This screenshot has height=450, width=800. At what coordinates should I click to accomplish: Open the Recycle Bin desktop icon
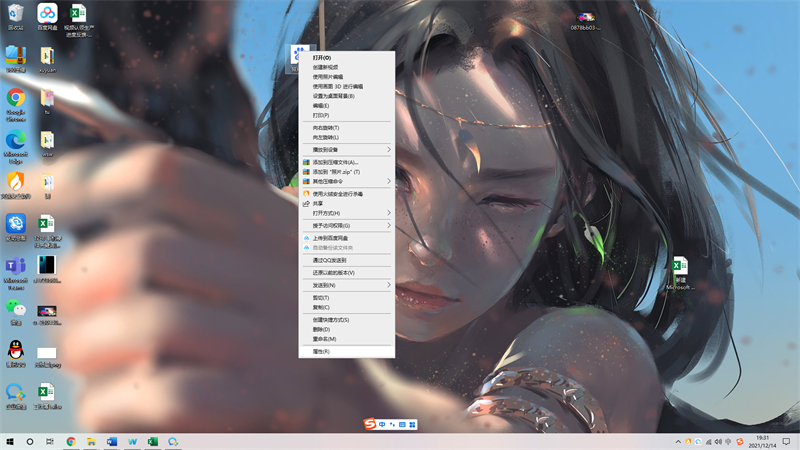15,17
